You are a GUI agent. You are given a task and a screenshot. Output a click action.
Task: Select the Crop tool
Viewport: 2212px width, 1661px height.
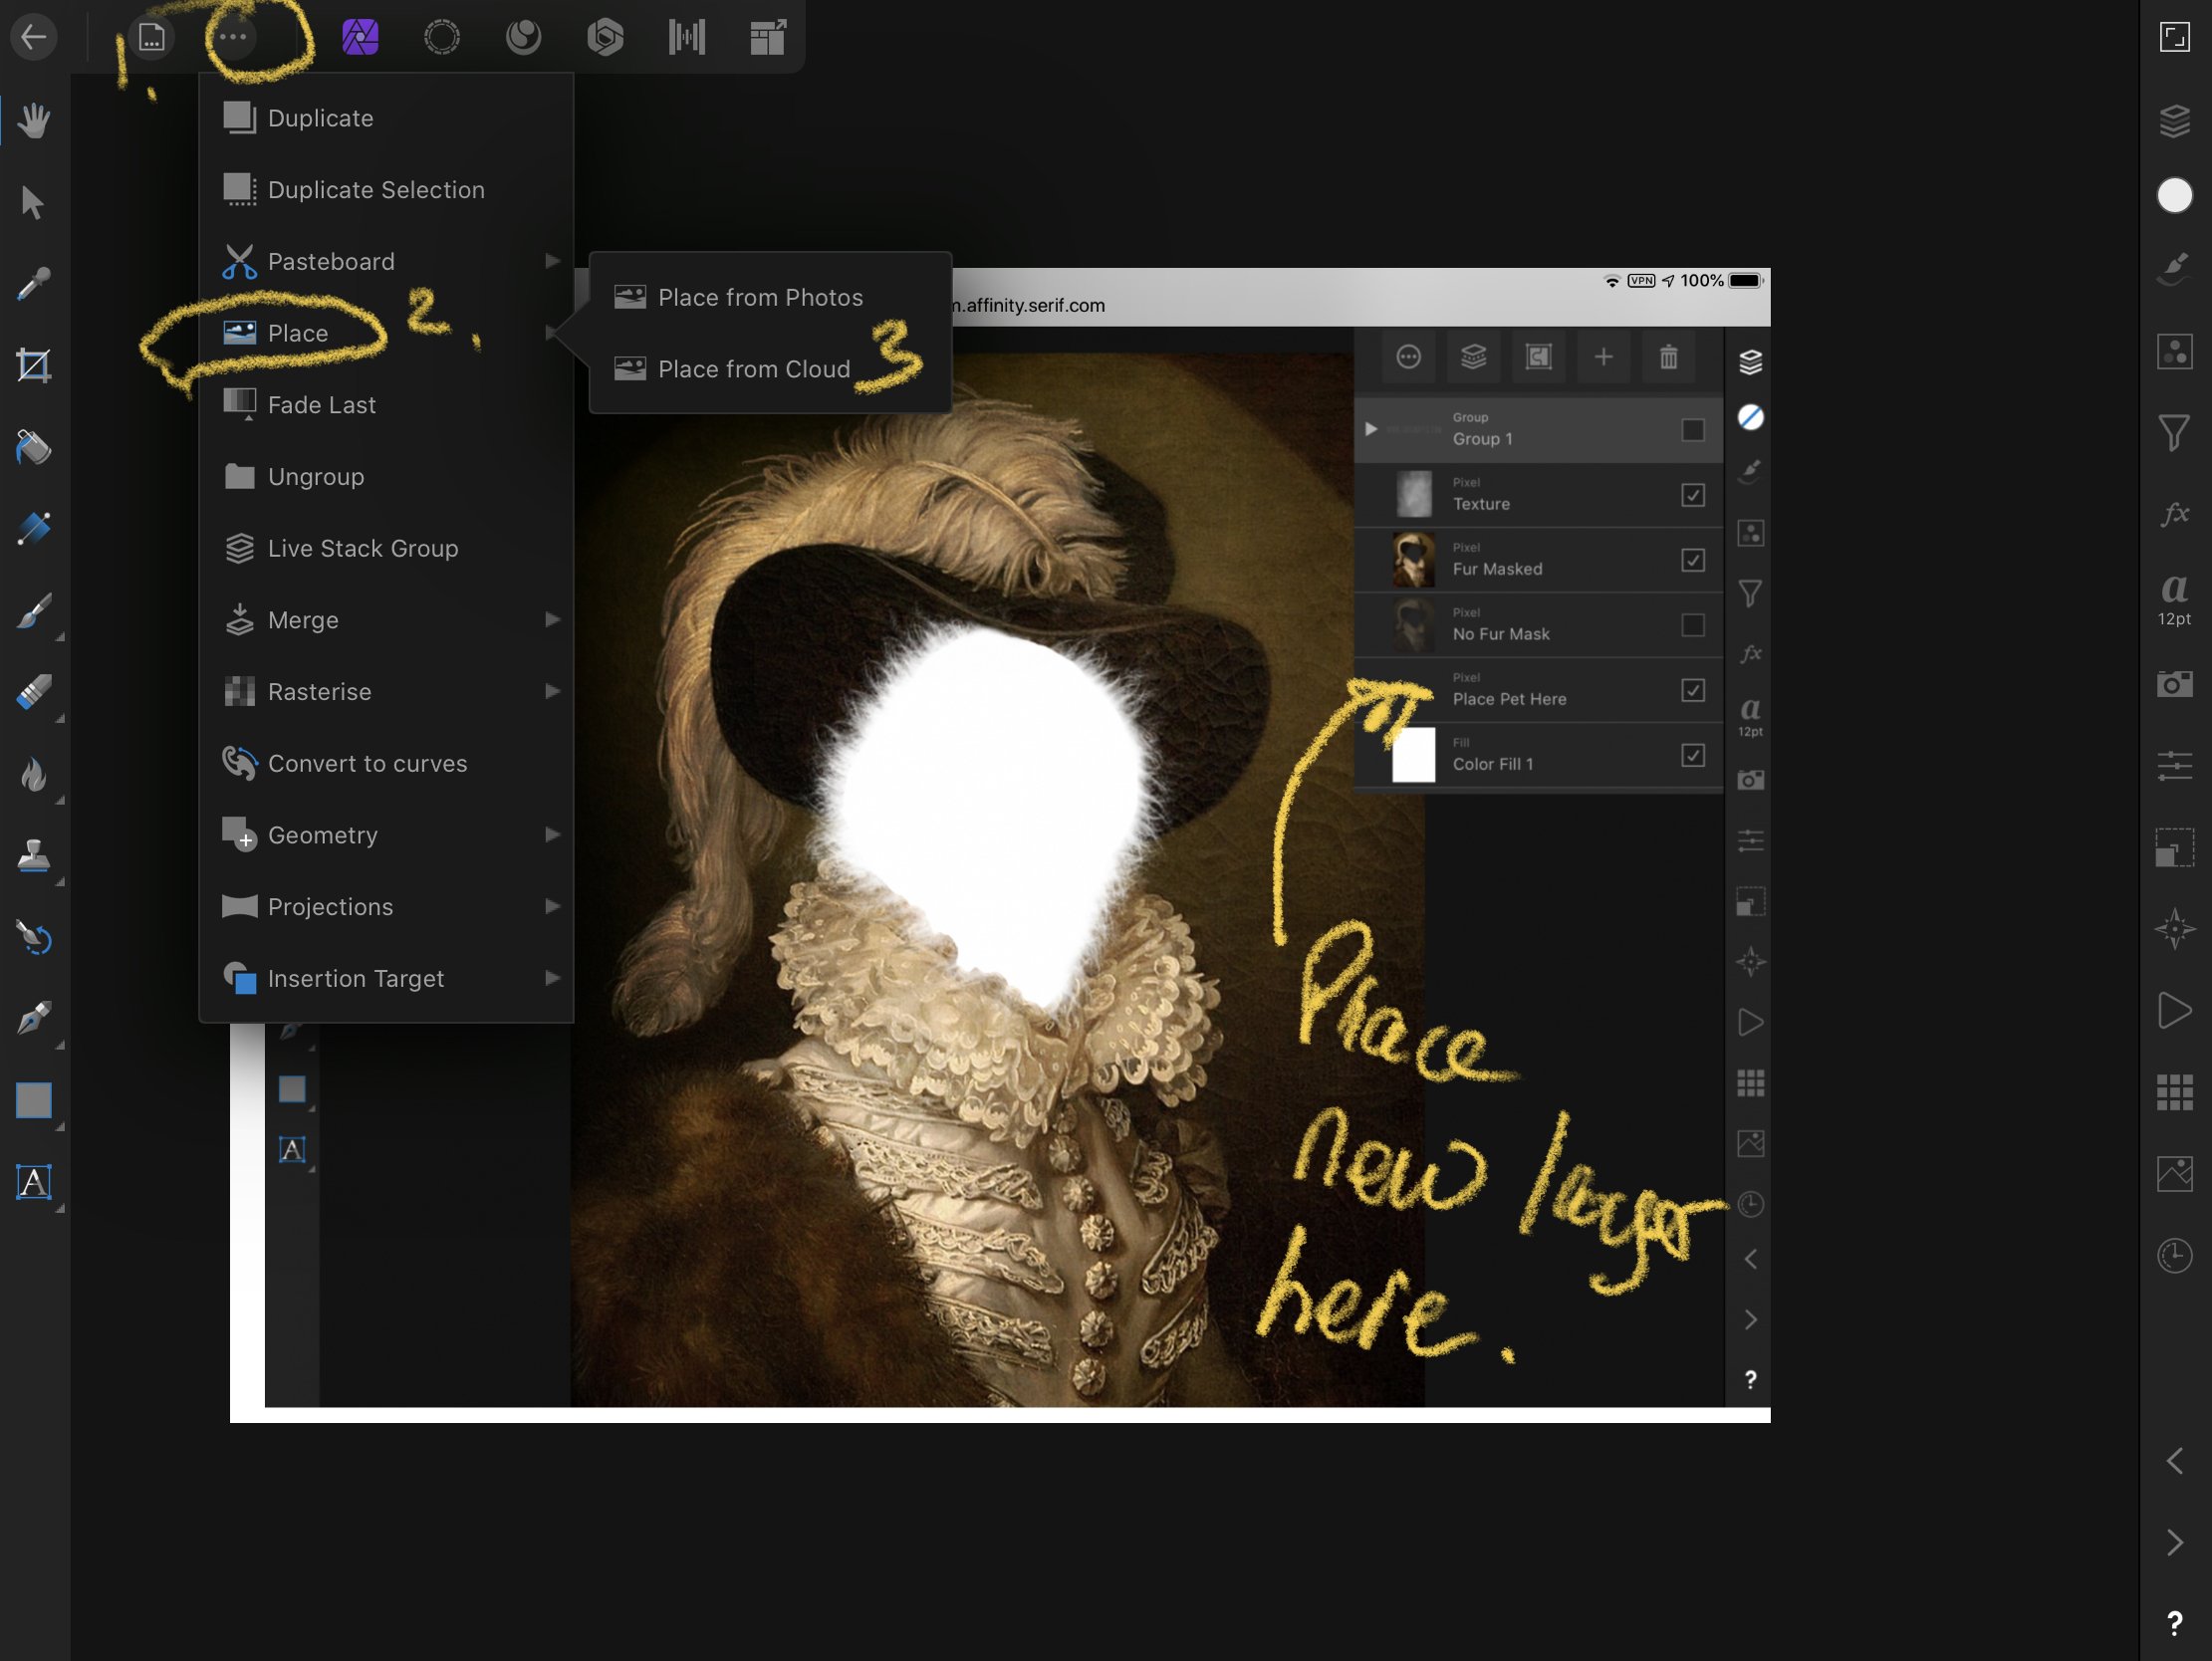tap(33, 366)
